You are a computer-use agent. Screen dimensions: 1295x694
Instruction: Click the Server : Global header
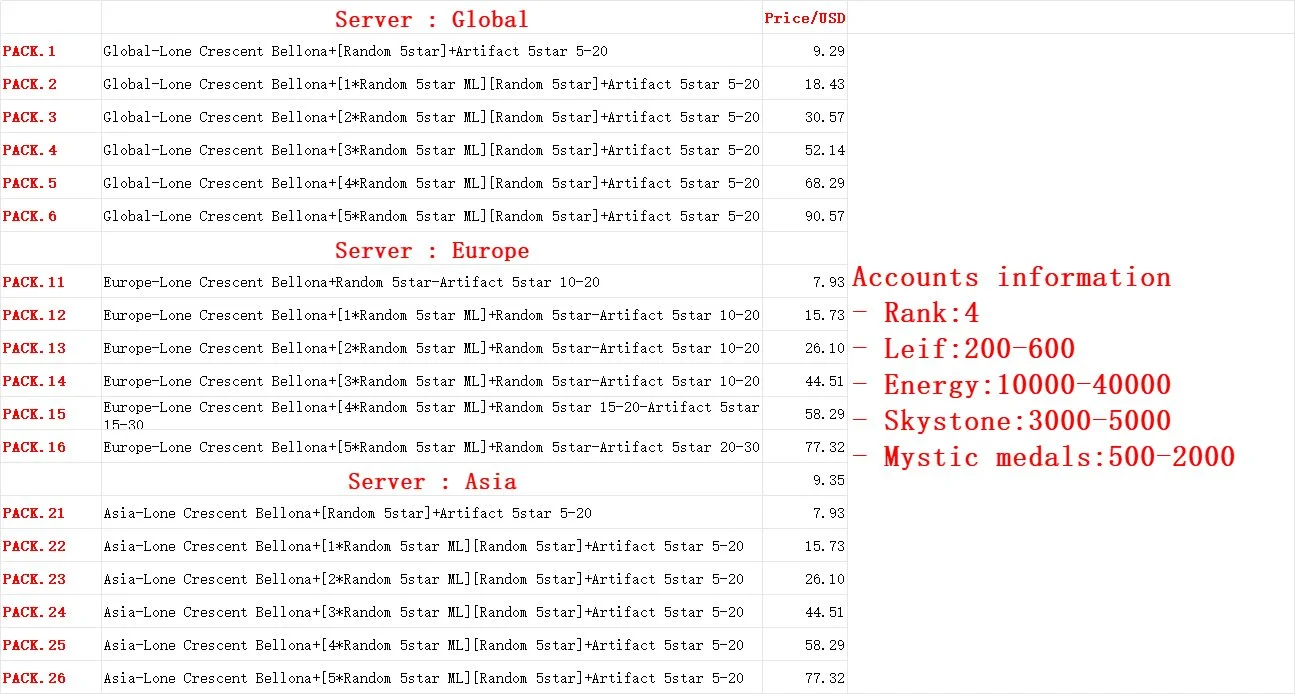pos(432,18)
